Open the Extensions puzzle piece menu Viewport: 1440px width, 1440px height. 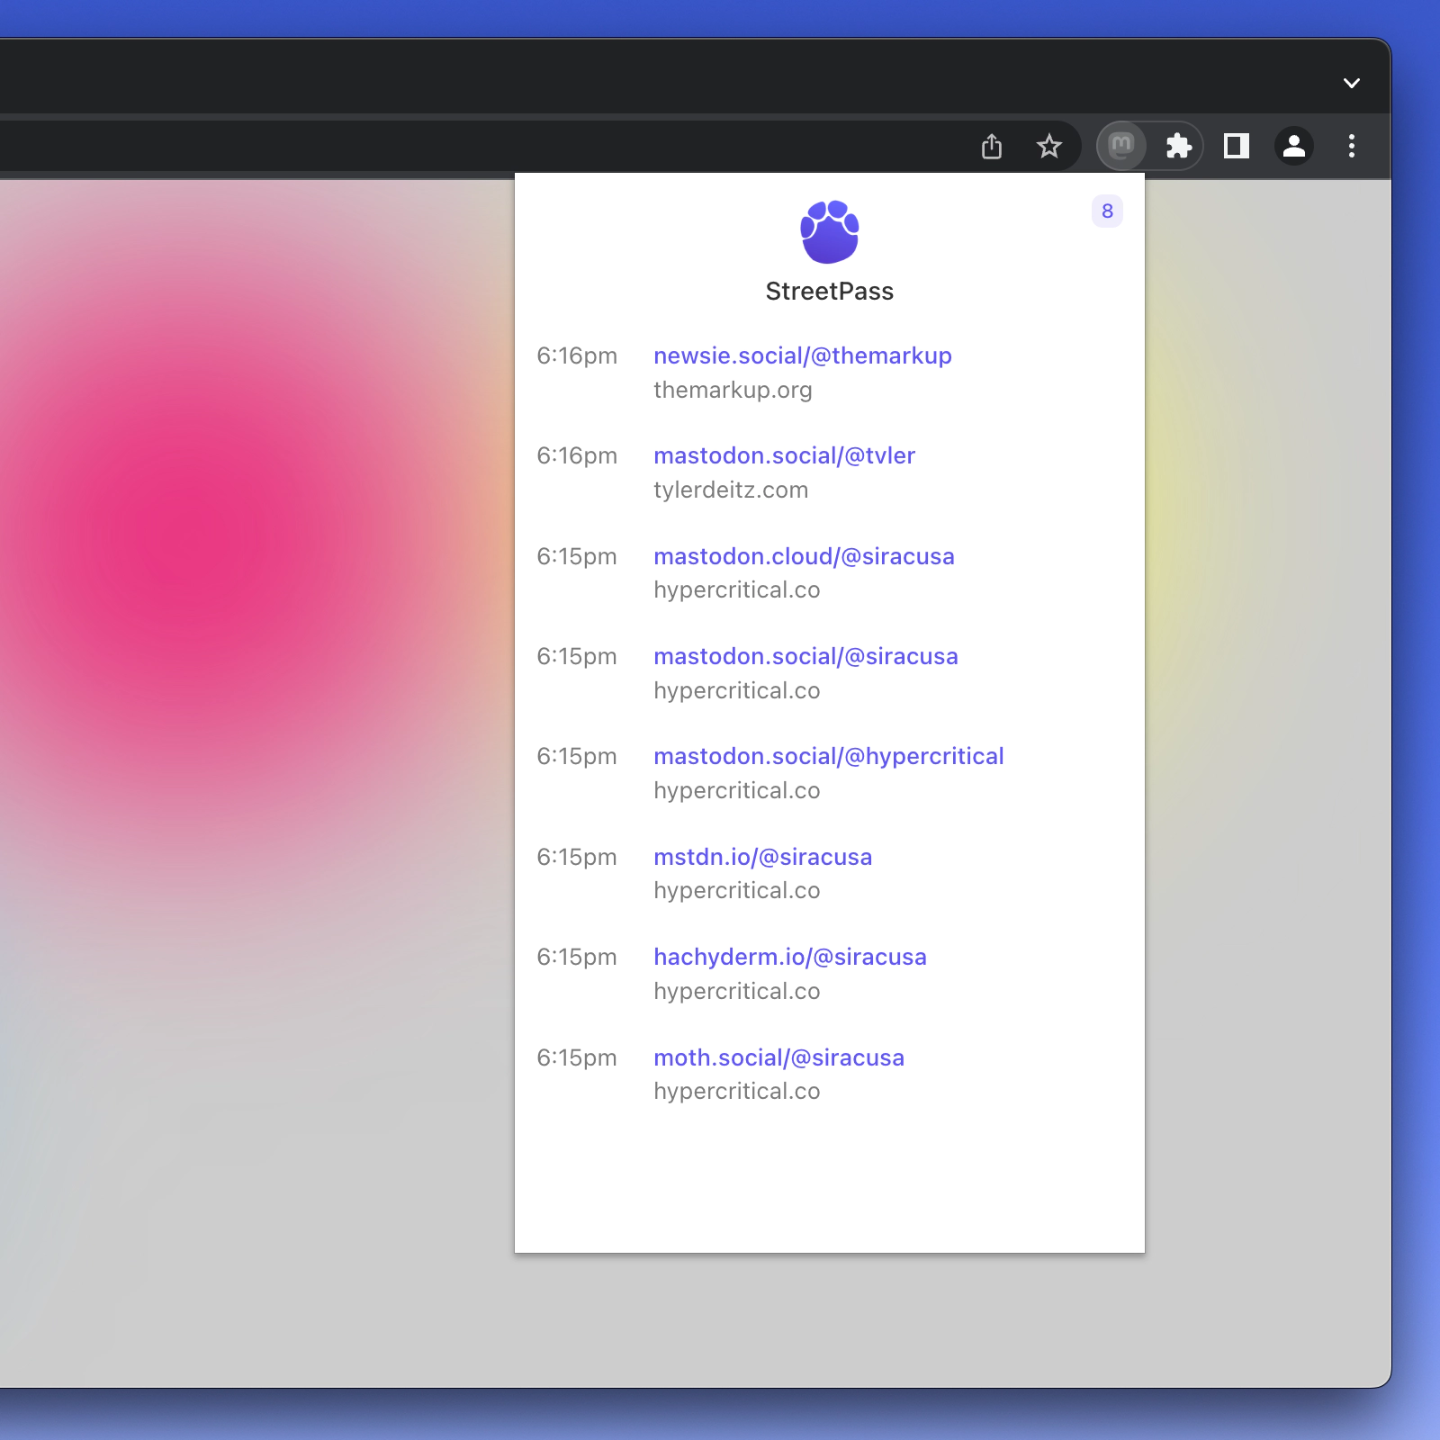pyautogui.click(x=1179, y=146)
